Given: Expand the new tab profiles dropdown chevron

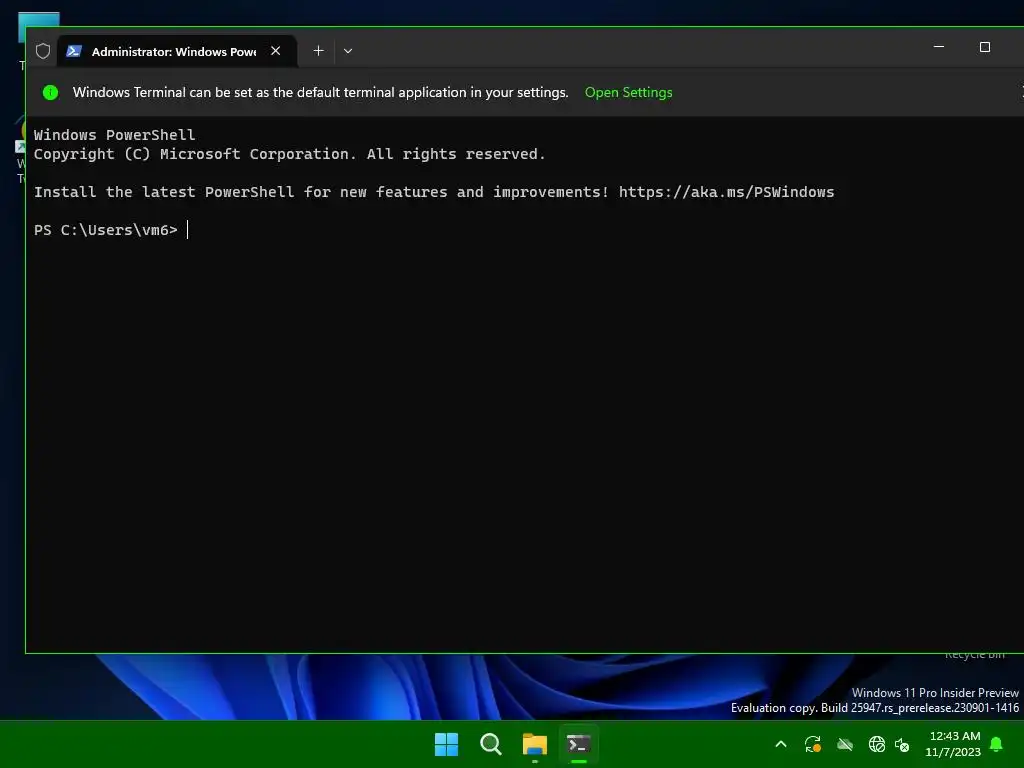Looking at the screenshot, I should pyautogui.click(x=348, y=51).
